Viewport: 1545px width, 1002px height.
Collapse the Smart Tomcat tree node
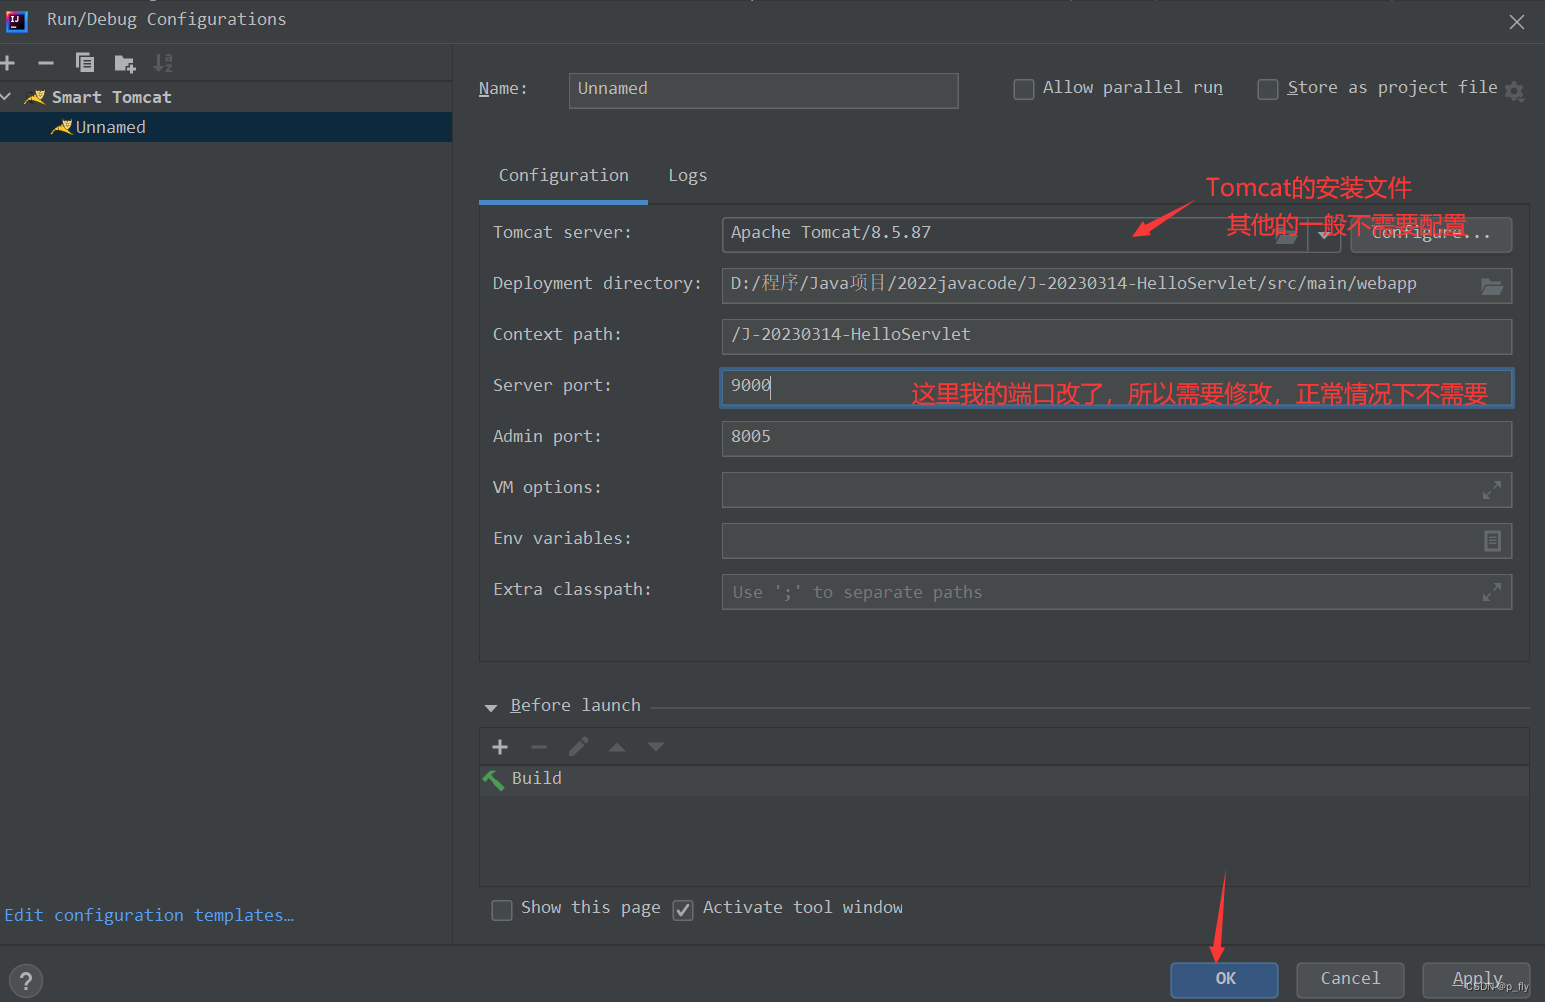6,97
